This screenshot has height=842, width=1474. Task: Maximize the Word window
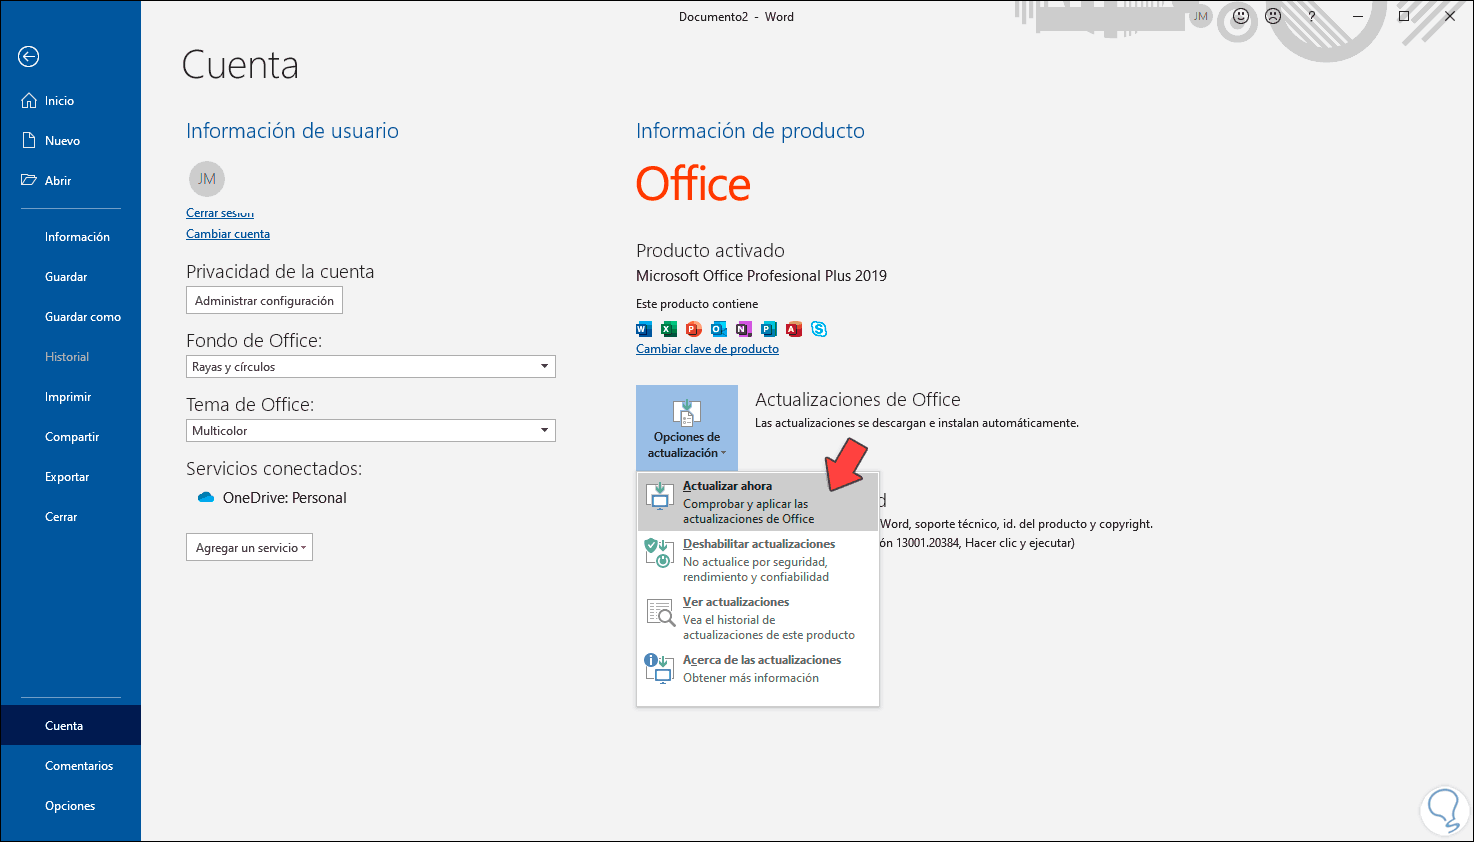(x=1404, y=16)
